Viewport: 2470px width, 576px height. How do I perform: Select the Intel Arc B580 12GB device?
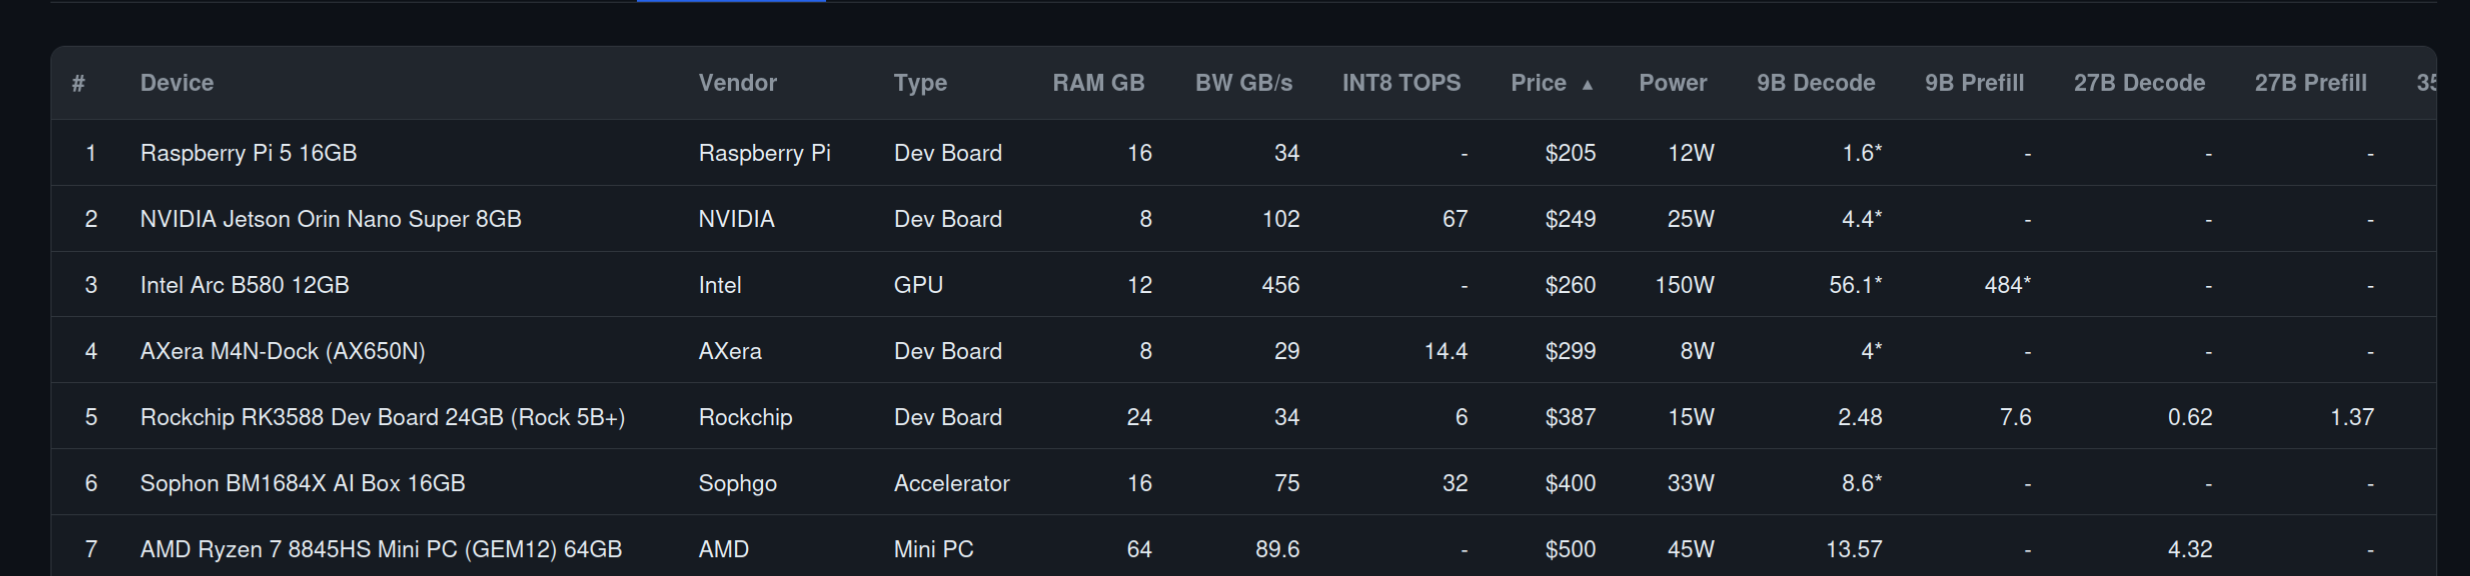[244, 285]
